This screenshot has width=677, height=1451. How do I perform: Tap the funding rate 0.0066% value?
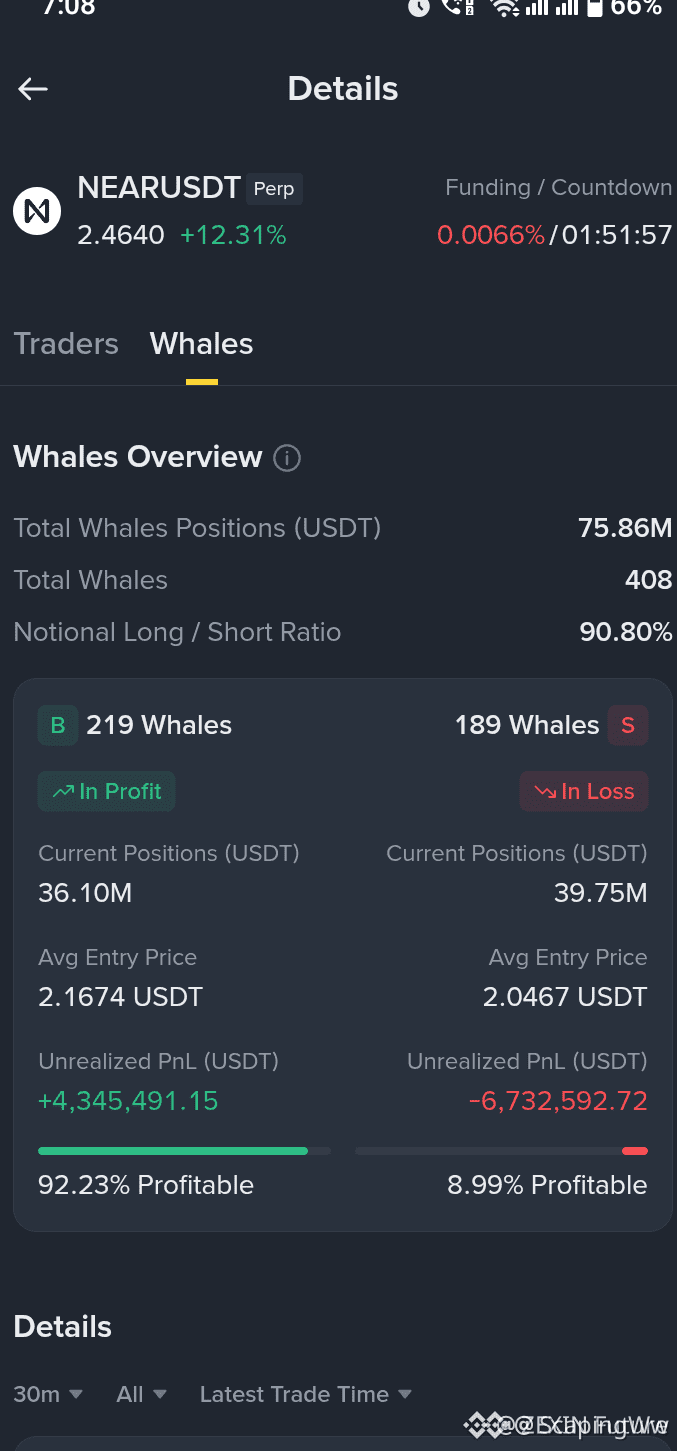(x=491, y=235)
